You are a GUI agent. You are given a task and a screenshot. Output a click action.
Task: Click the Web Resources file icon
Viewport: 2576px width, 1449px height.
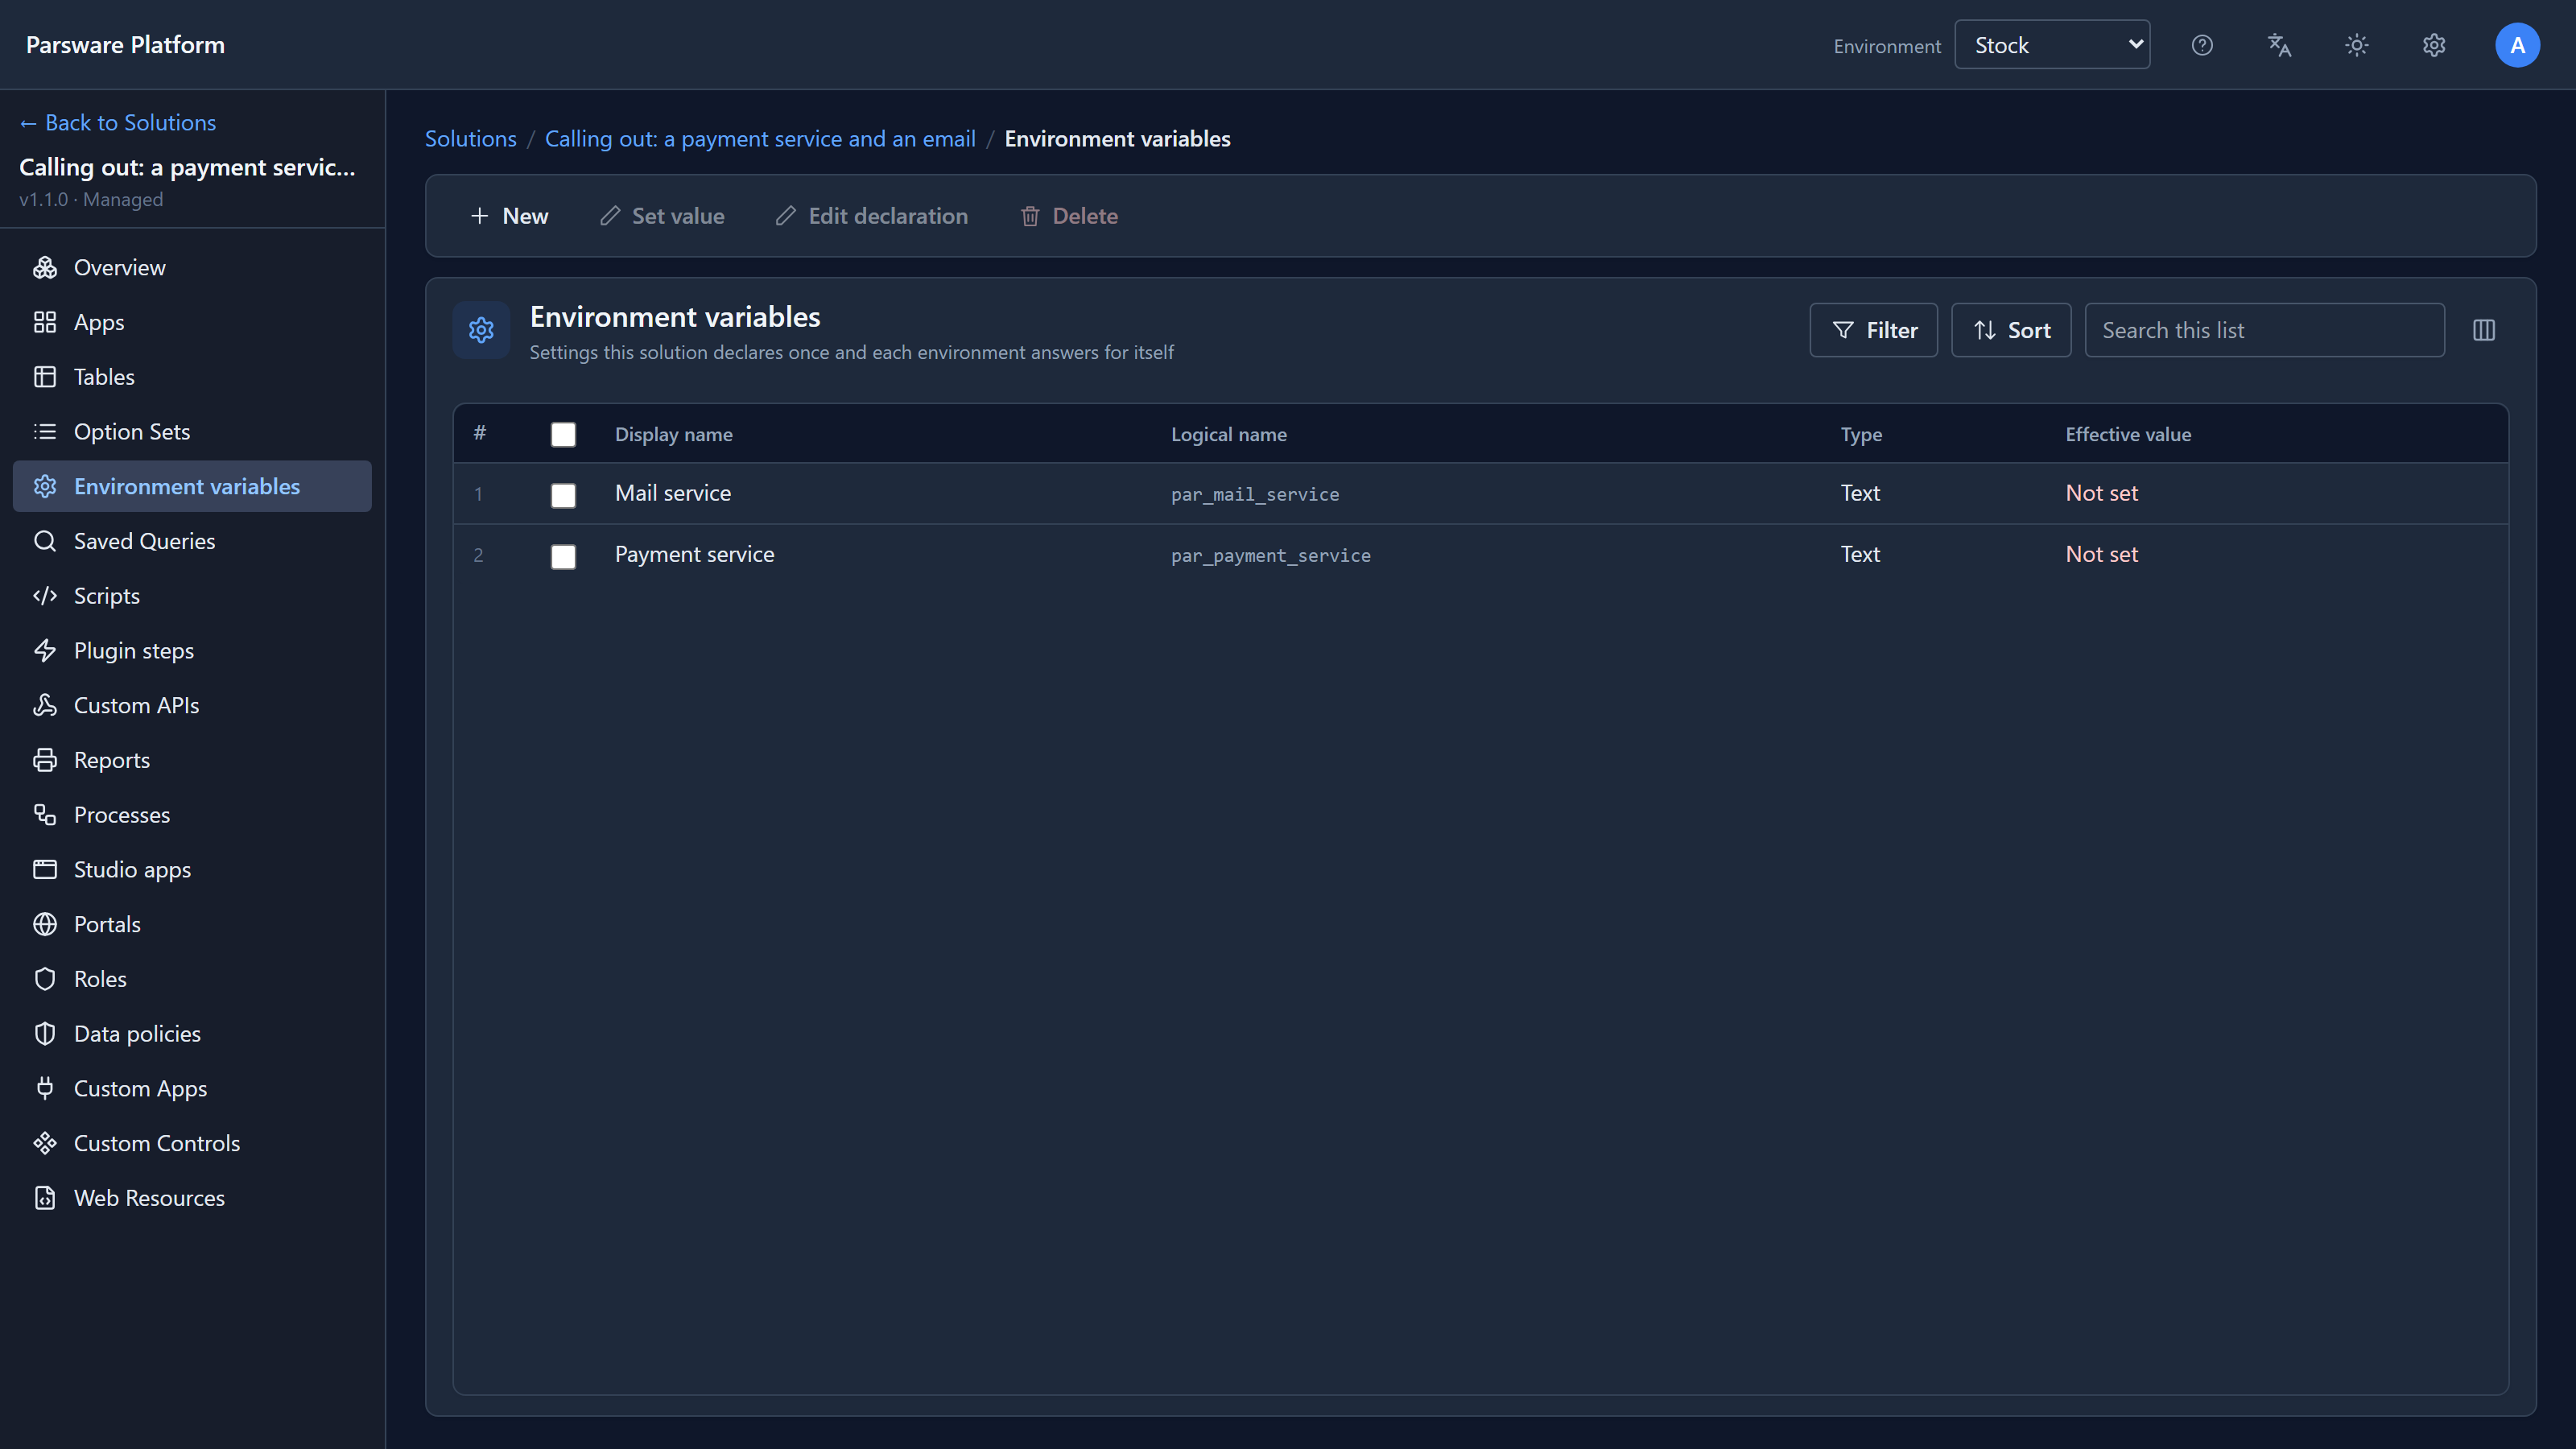[x=45, y=1198]
